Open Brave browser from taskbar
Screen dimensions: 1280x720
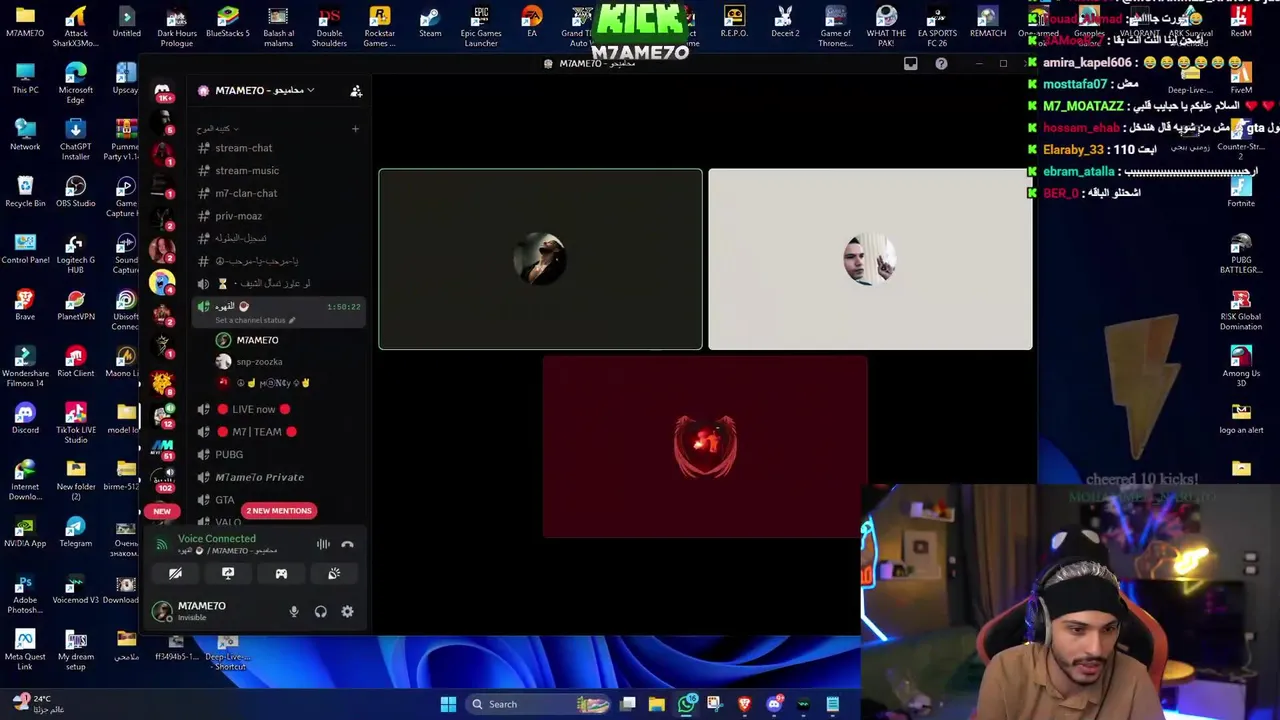(744, 704)
